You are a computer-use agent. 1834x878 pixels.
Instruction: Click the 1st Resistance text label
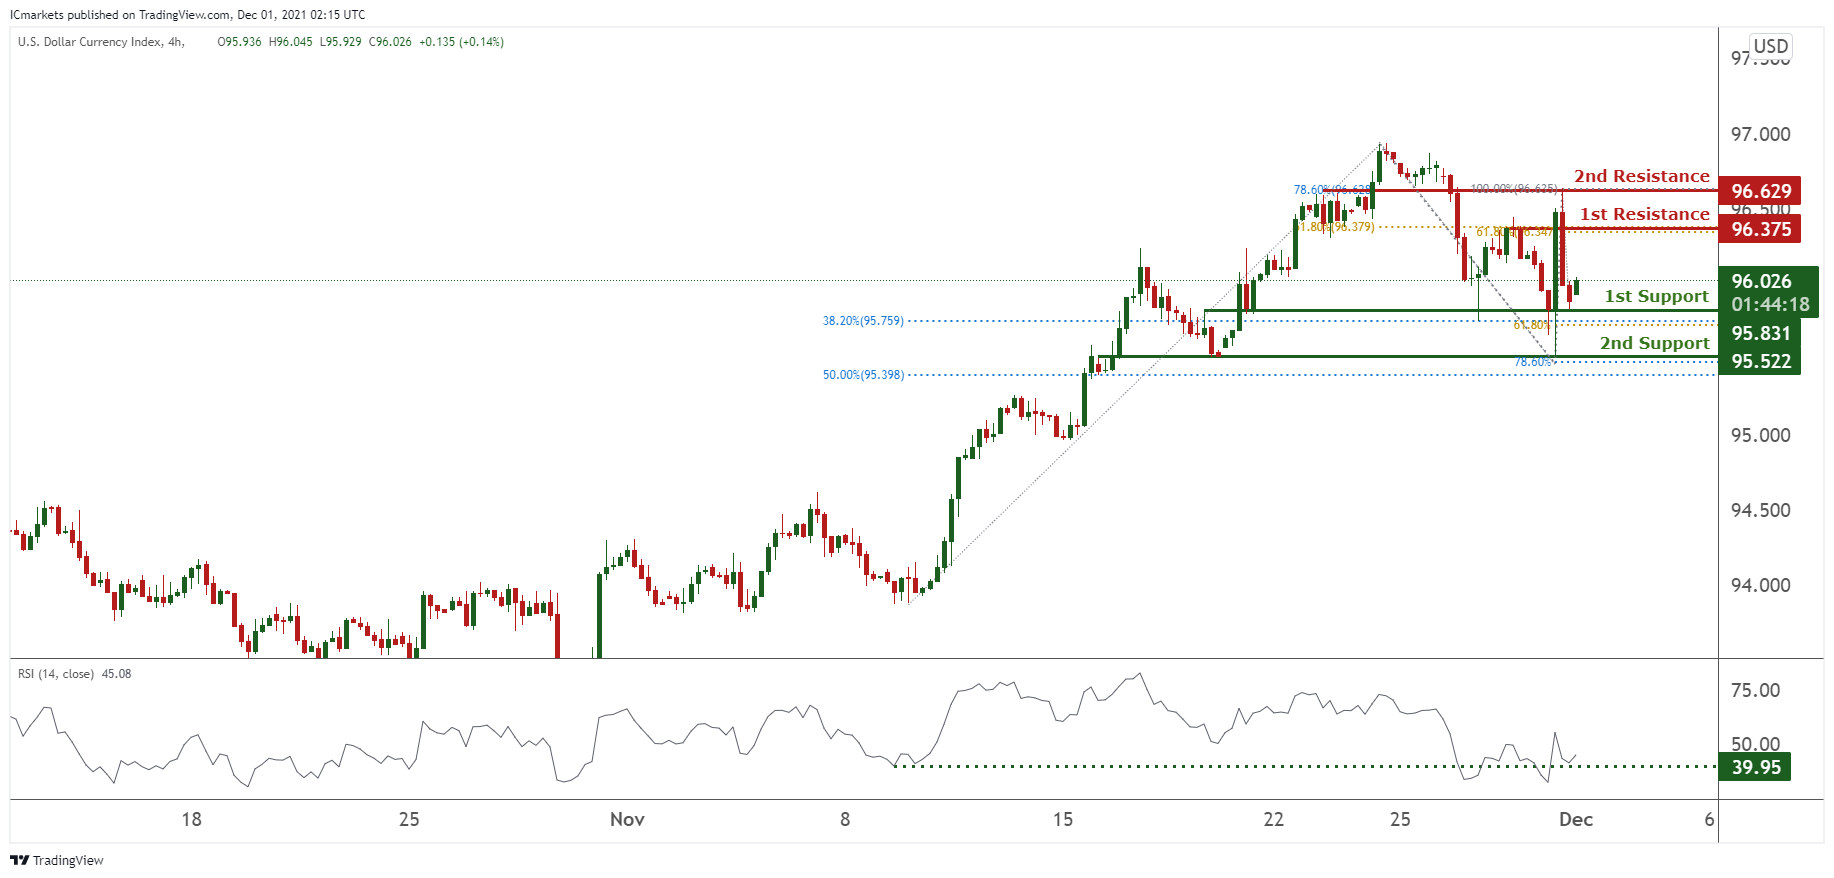tap(1644, 214)
